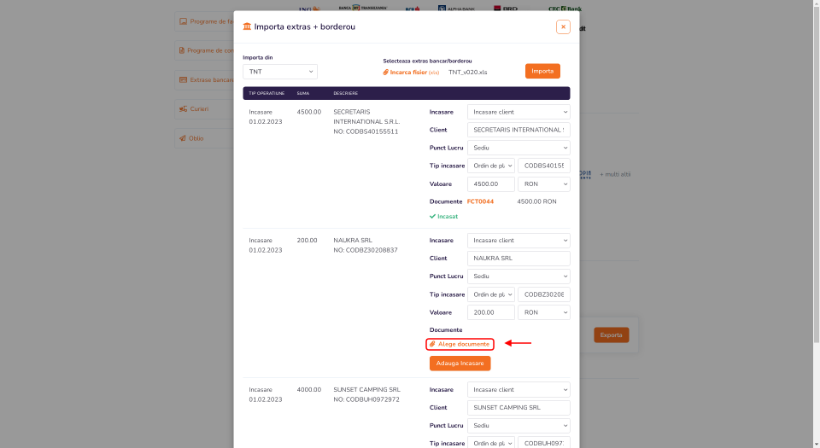Open the Importa din TNT dropdown
The width and height of the screenshot is (820, 448).
coord(280,72)
